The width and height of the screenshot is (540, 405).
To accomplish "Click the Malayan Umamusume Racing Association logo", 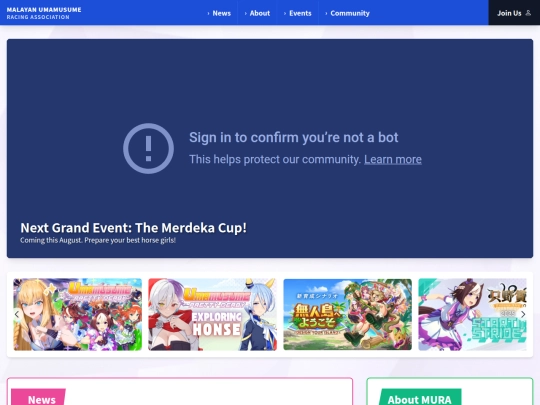I will pyautogui.click(x=44, y=13).
